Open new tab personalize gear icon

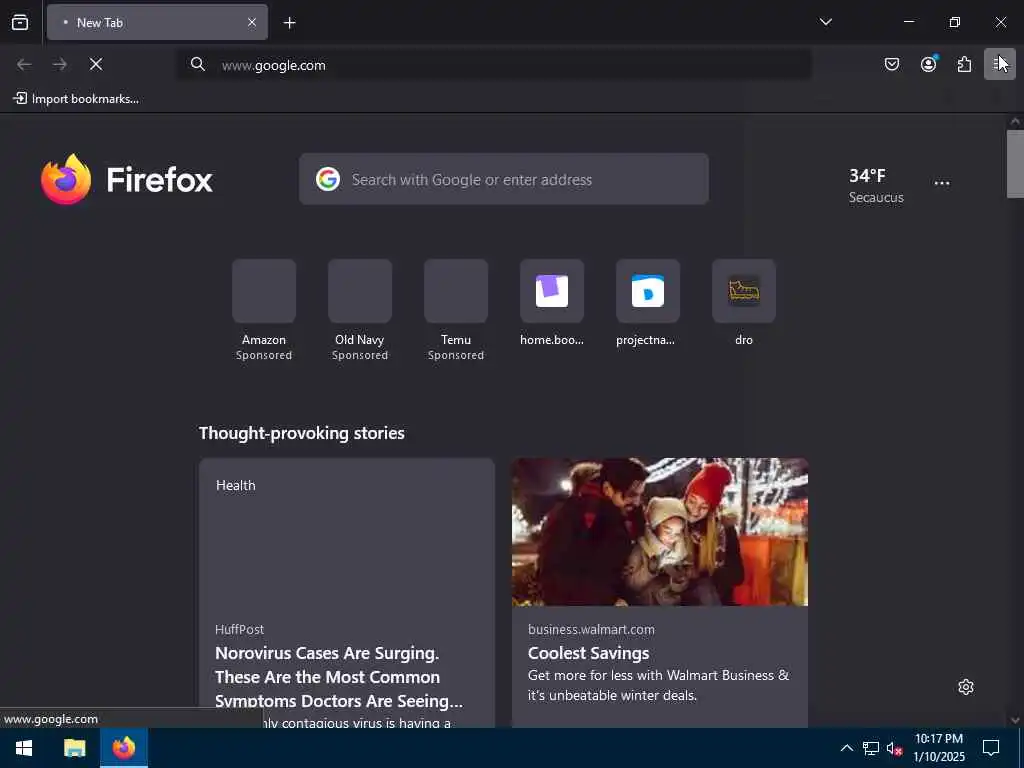pyautogui.click(x=966, y=687)
